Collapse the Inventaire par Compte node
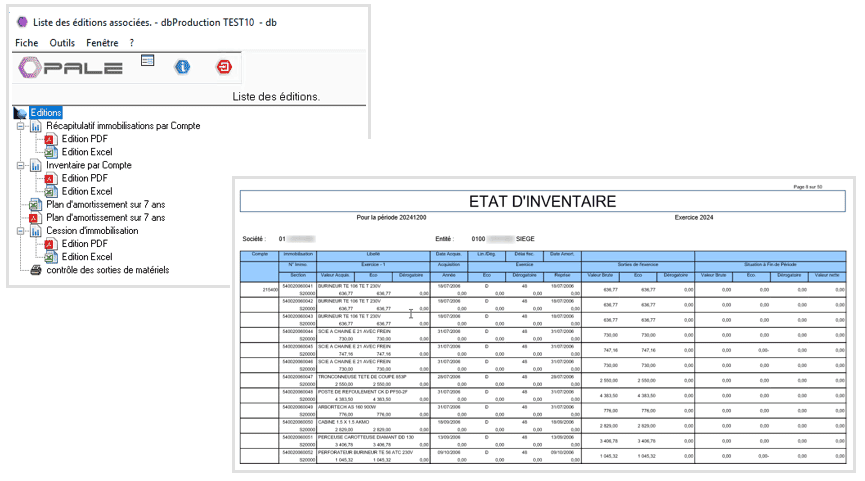The height and width of the screenshot is (481, 865). (x=20, y=165)
